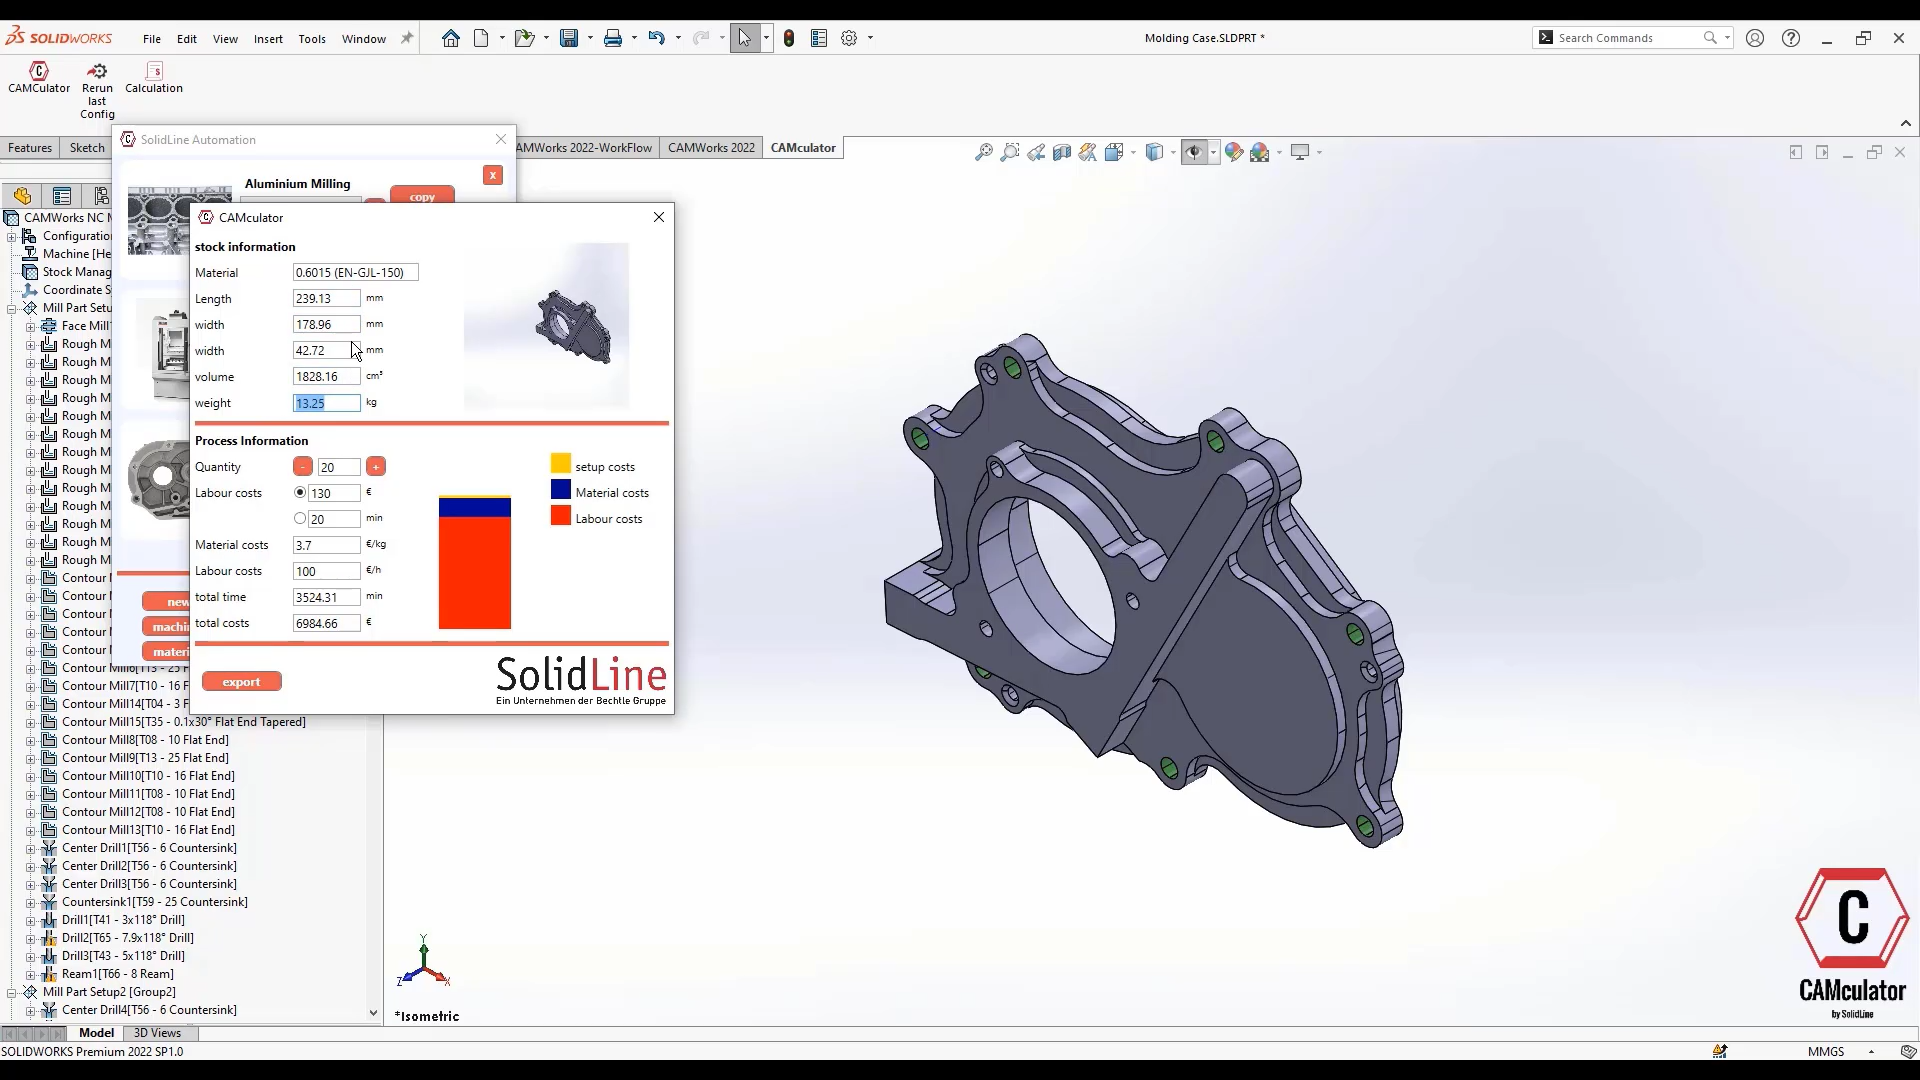Click the Save toolbar icon

click(x=569, y=38)
